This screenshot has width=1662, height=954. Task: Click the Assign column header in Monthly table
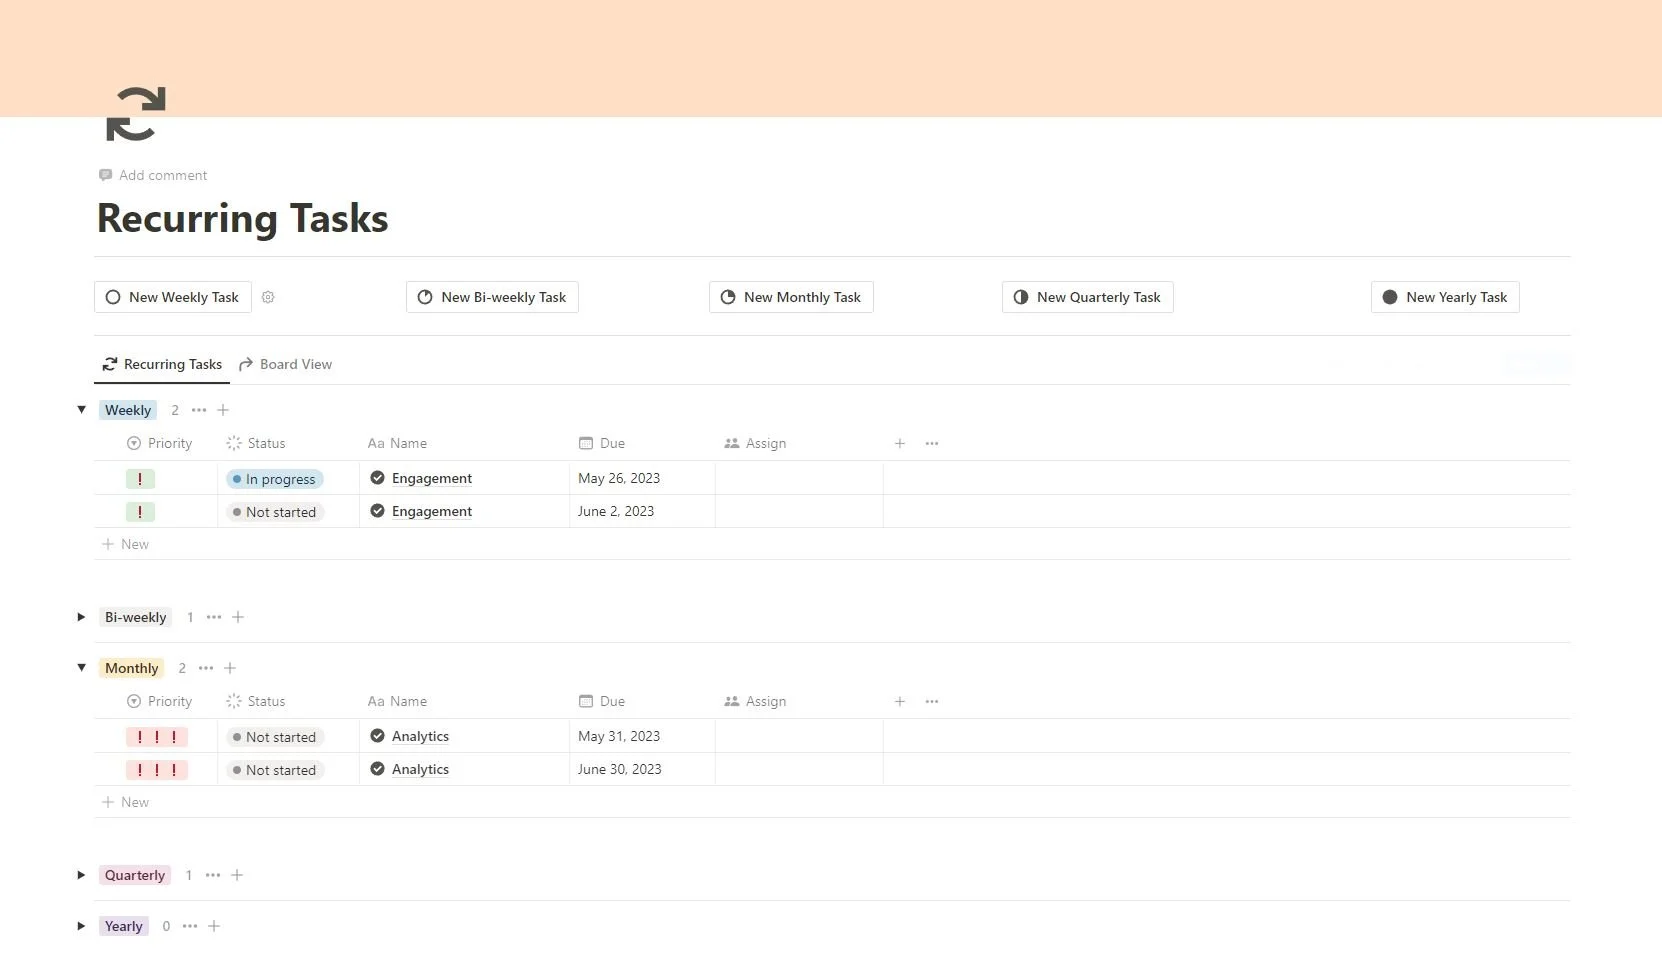click(755, 701)
